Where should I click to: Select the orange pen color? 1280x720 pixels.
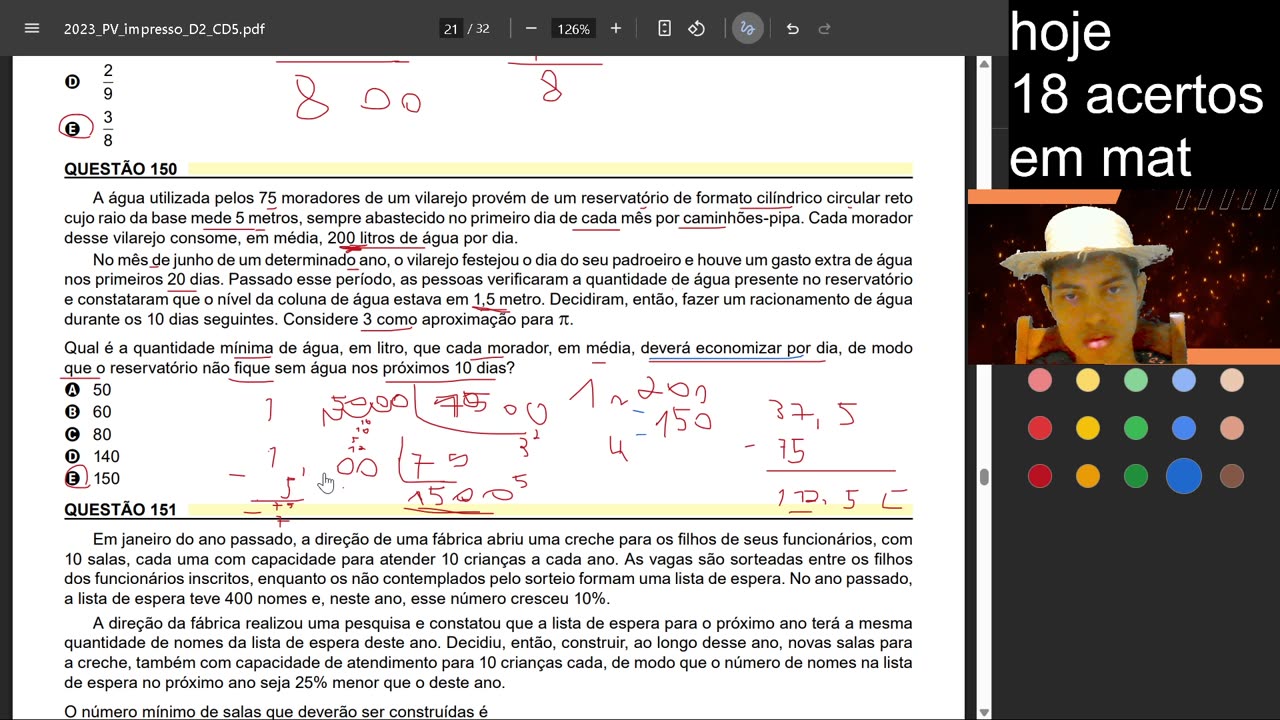point(1088,476)
